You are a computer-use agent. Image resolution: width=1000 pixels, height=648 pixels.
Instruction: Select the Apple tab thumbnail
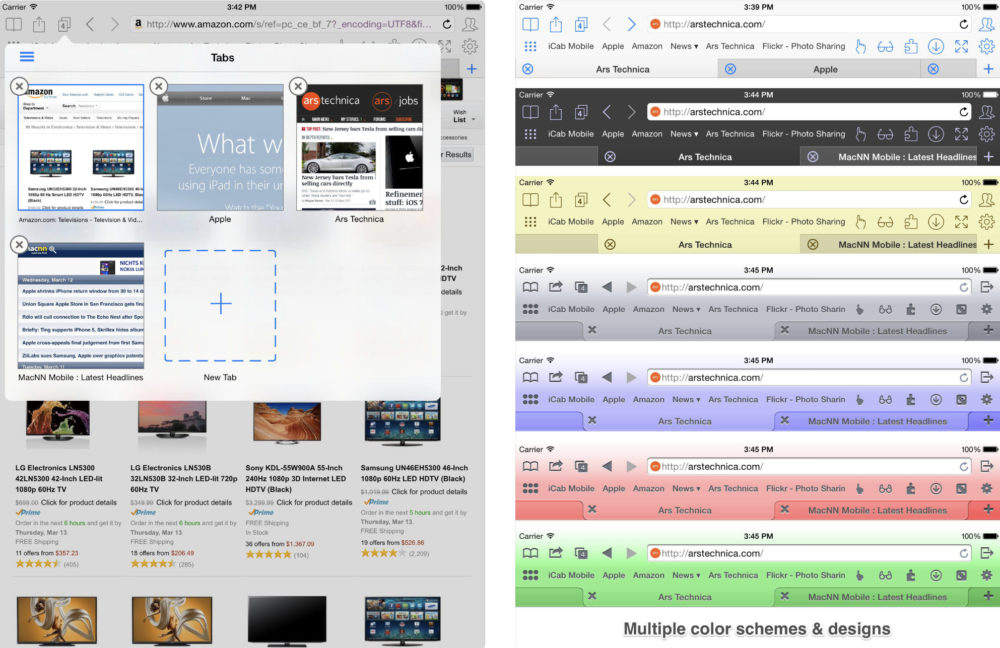pyautogui.click(x=220, y=147)
